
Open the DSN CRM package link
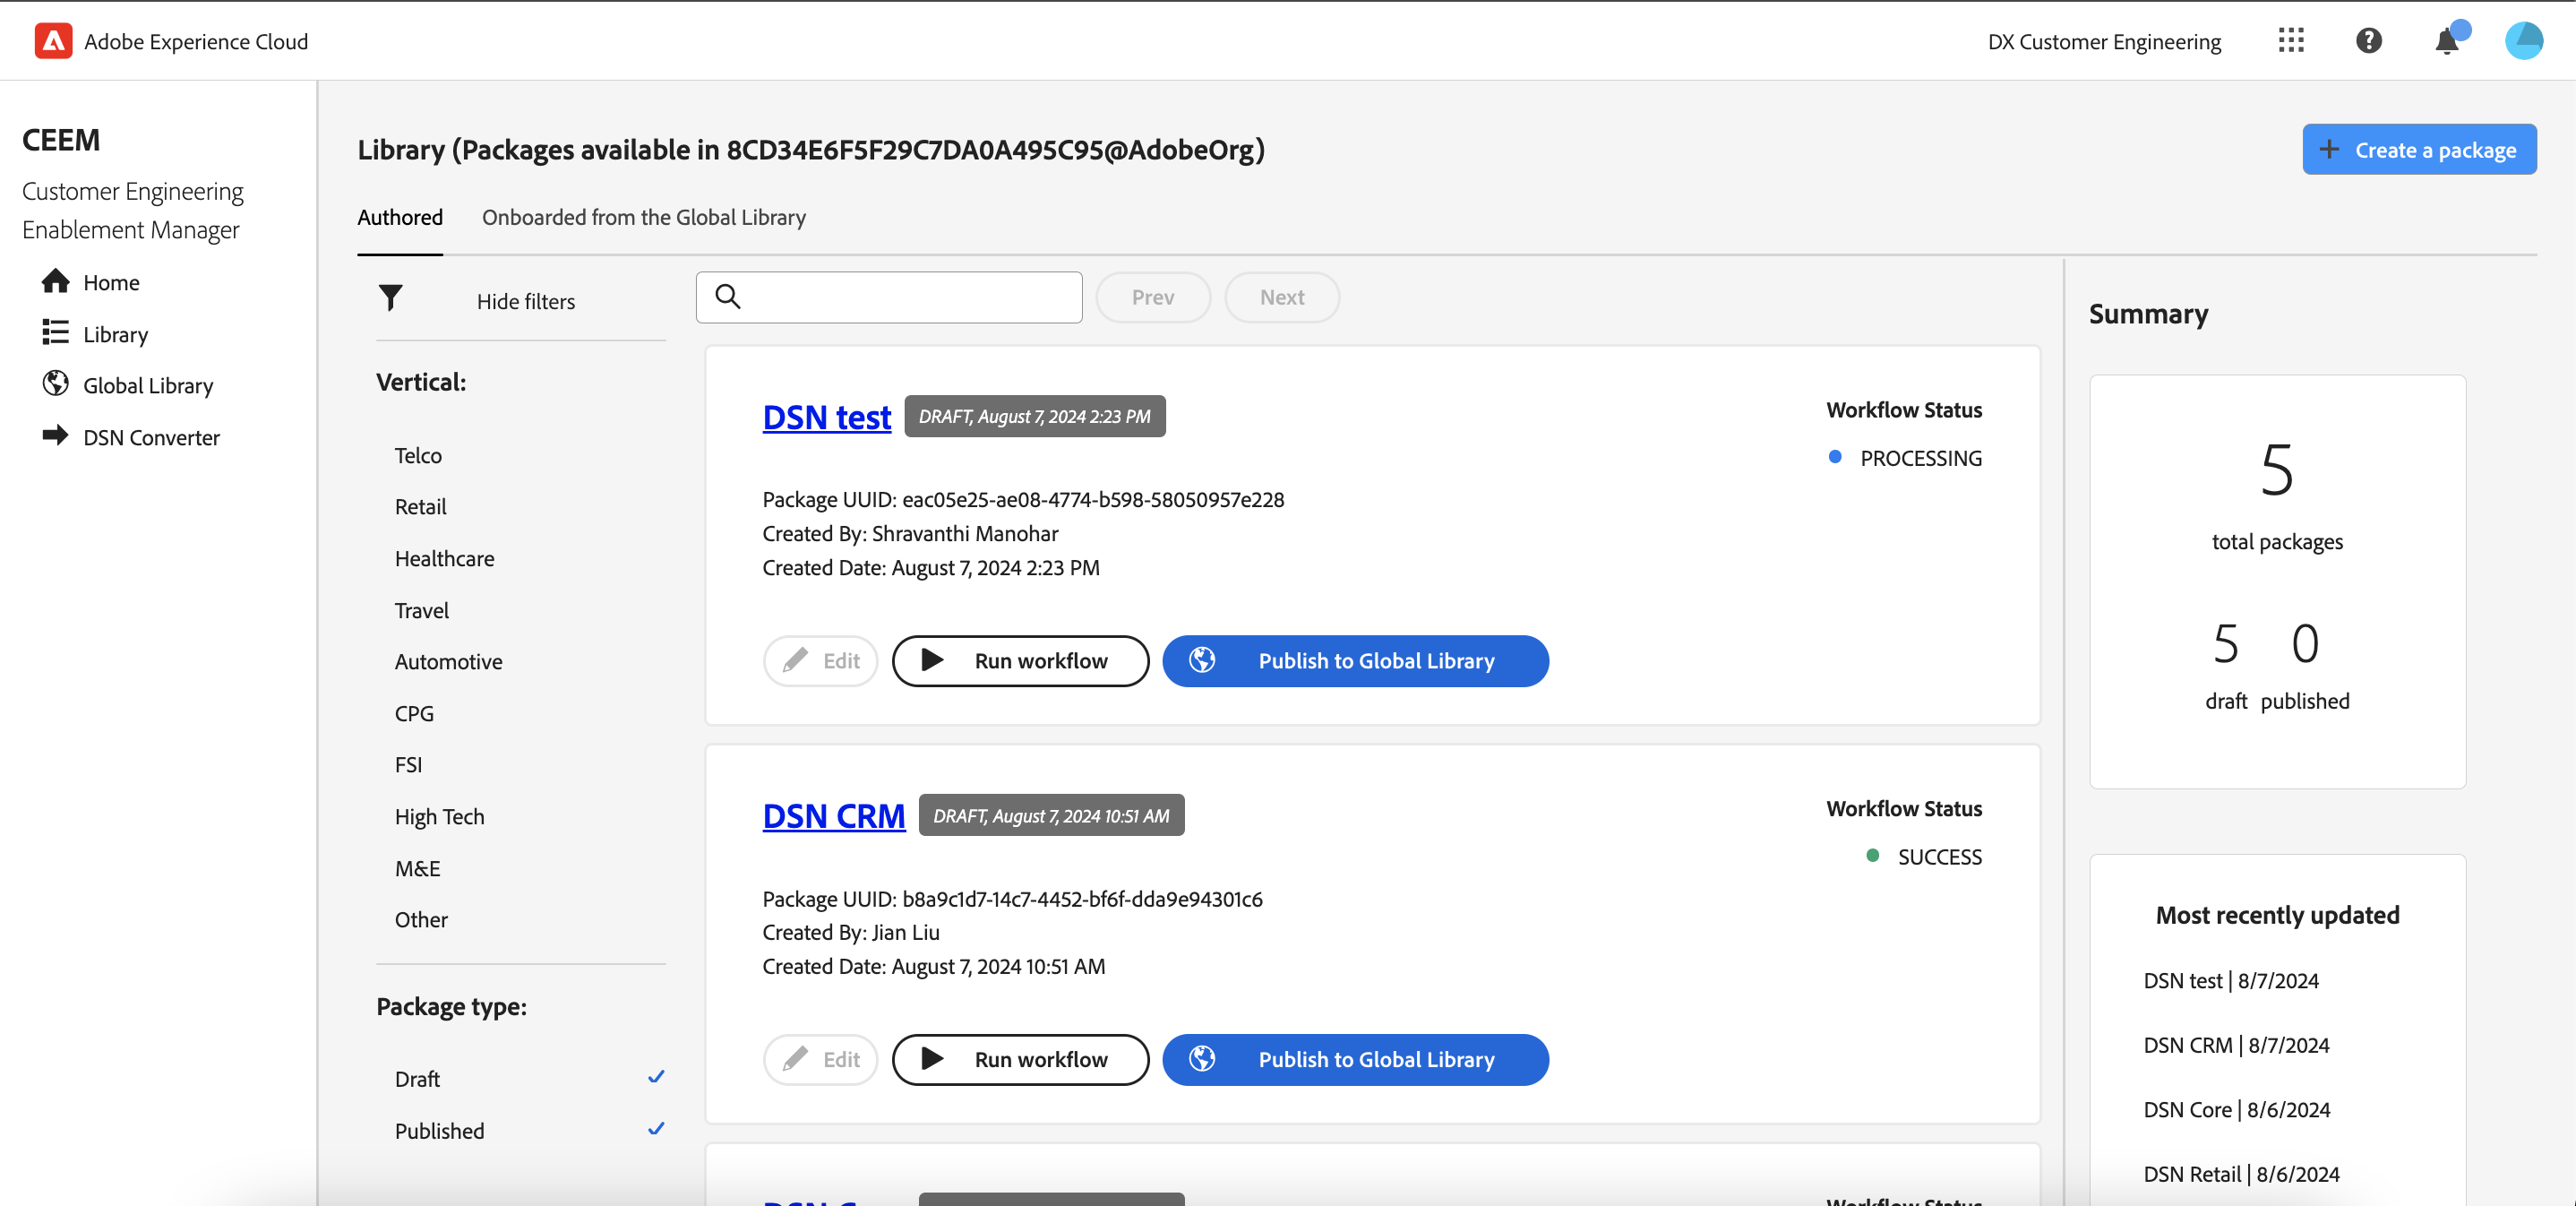click(x=833, y=815)
